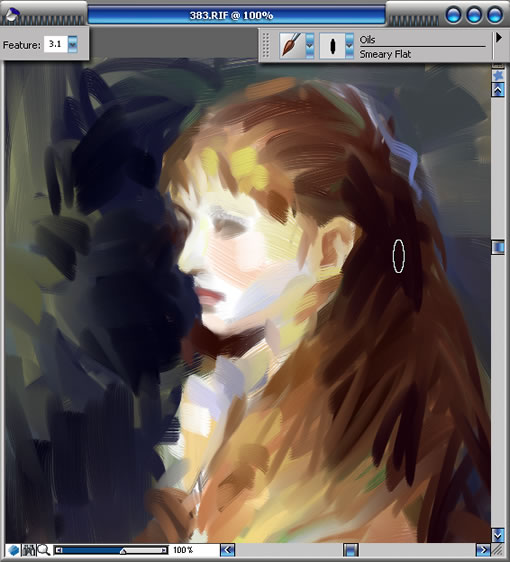
Task: Click zoom slider right increase arrow
Action: 164,550
